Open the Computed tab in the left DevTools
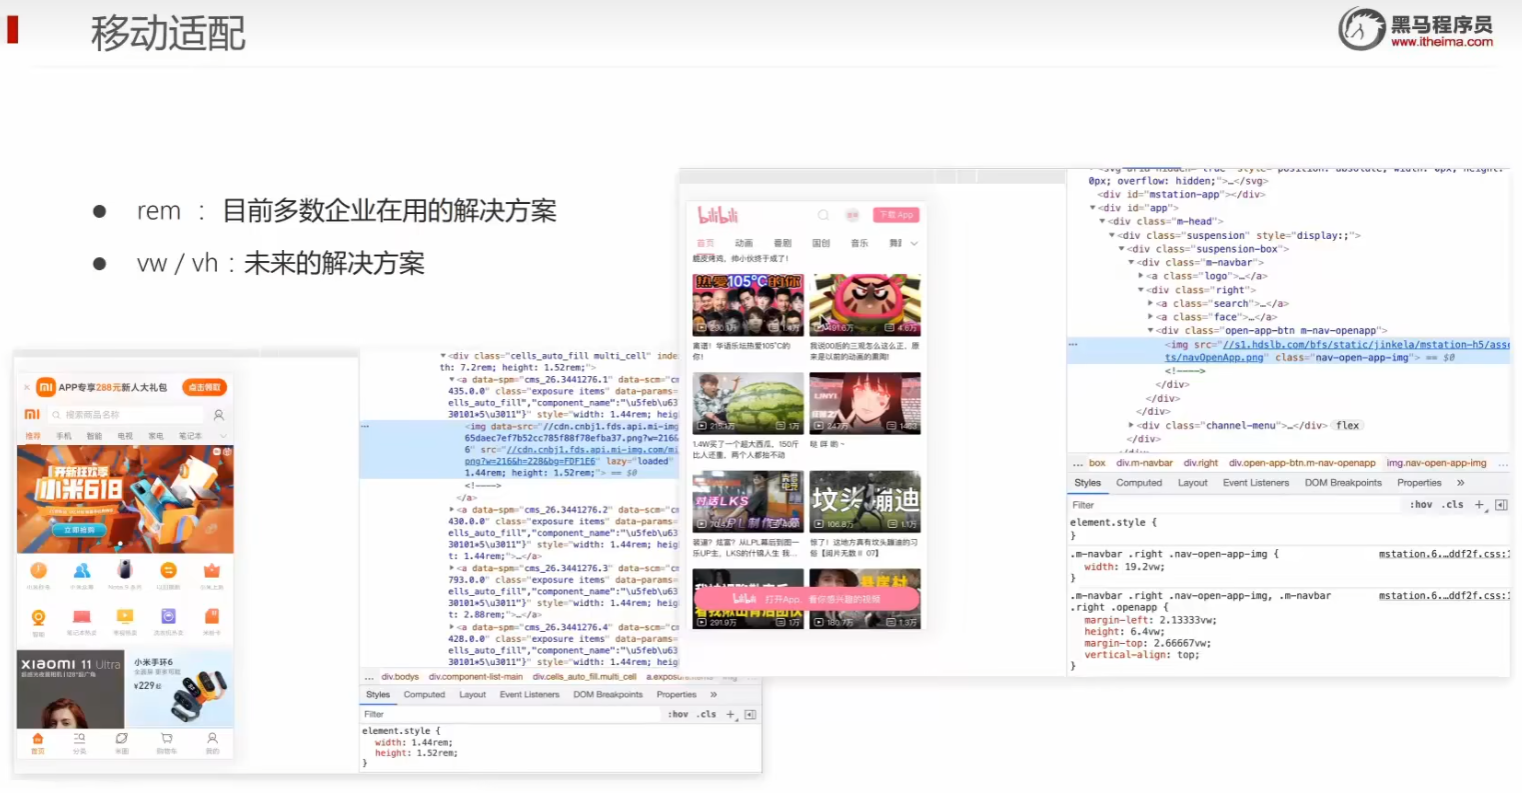This screenshot has width=1522, height=793. [x=424, y=694]
